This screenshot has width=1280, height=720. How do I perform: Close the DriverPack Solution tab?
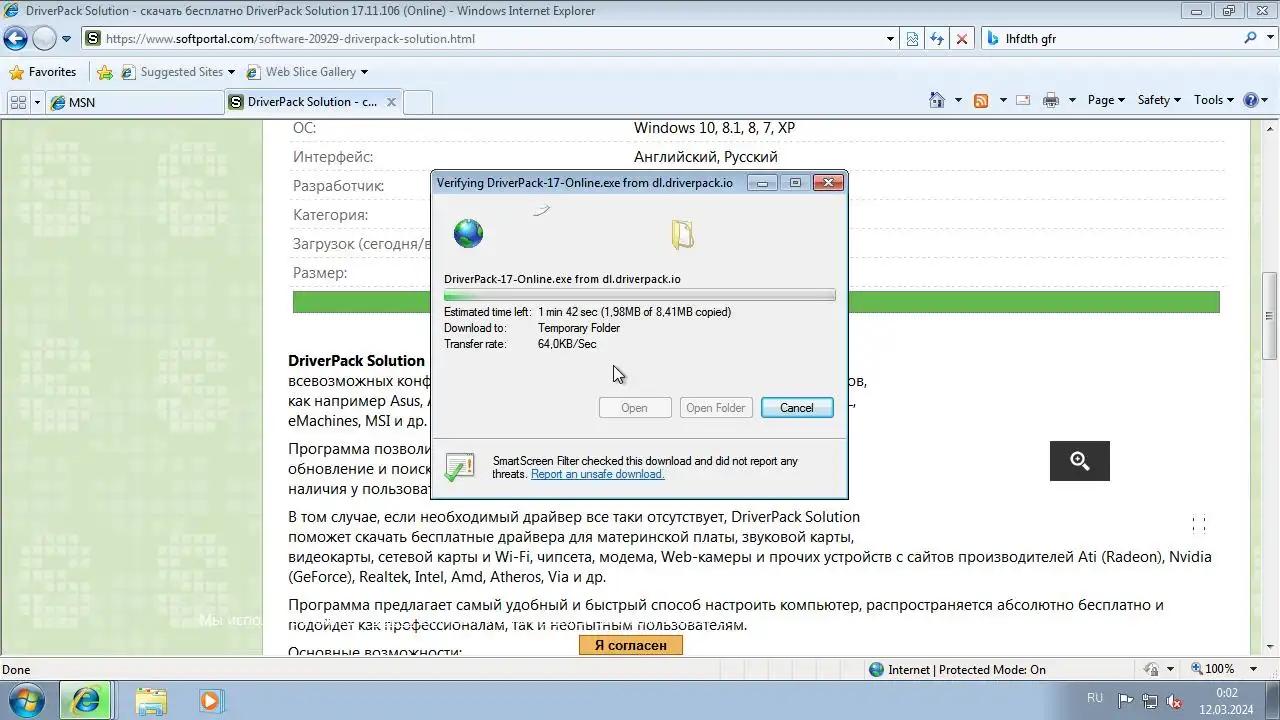[392, 102]
